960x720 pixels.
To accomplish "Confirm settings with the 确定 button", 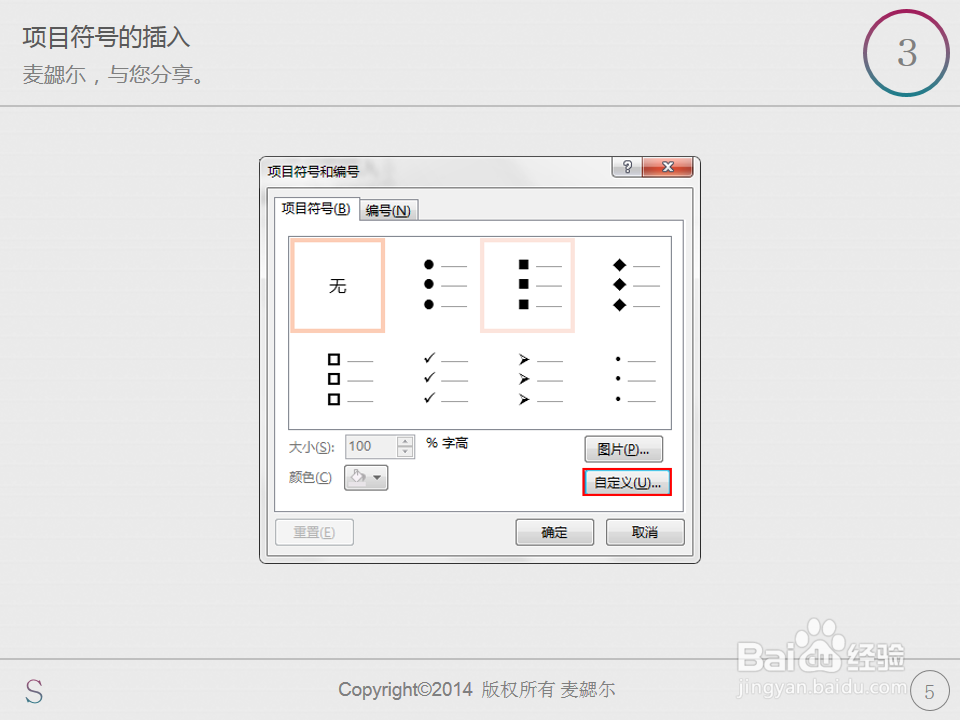I will (554, 532).
